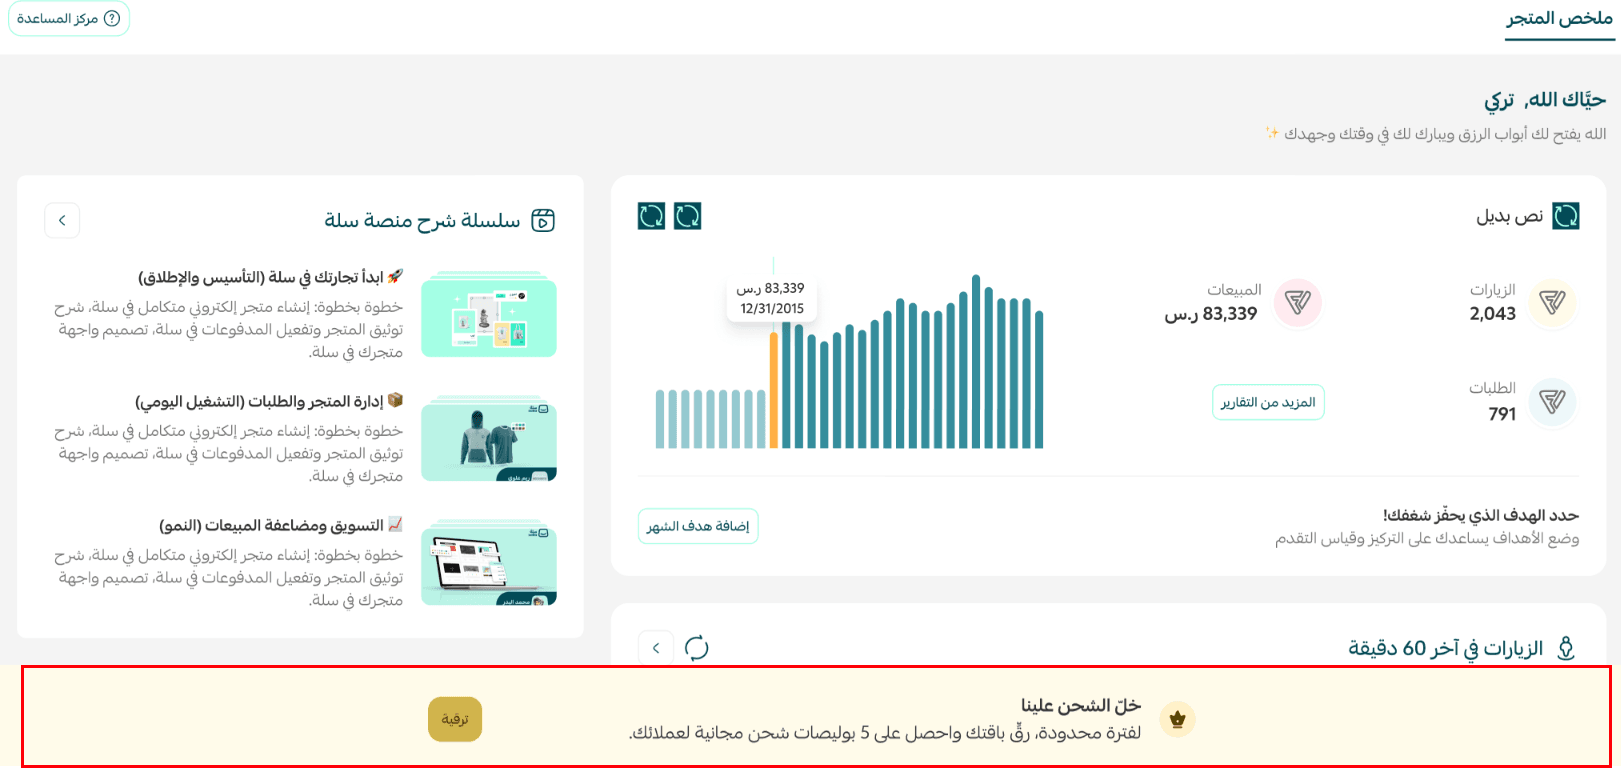The height and width of the screenshot is (770, 1621).
Task: Click the crown icon in shipping banner
Action: (1177, 719)
